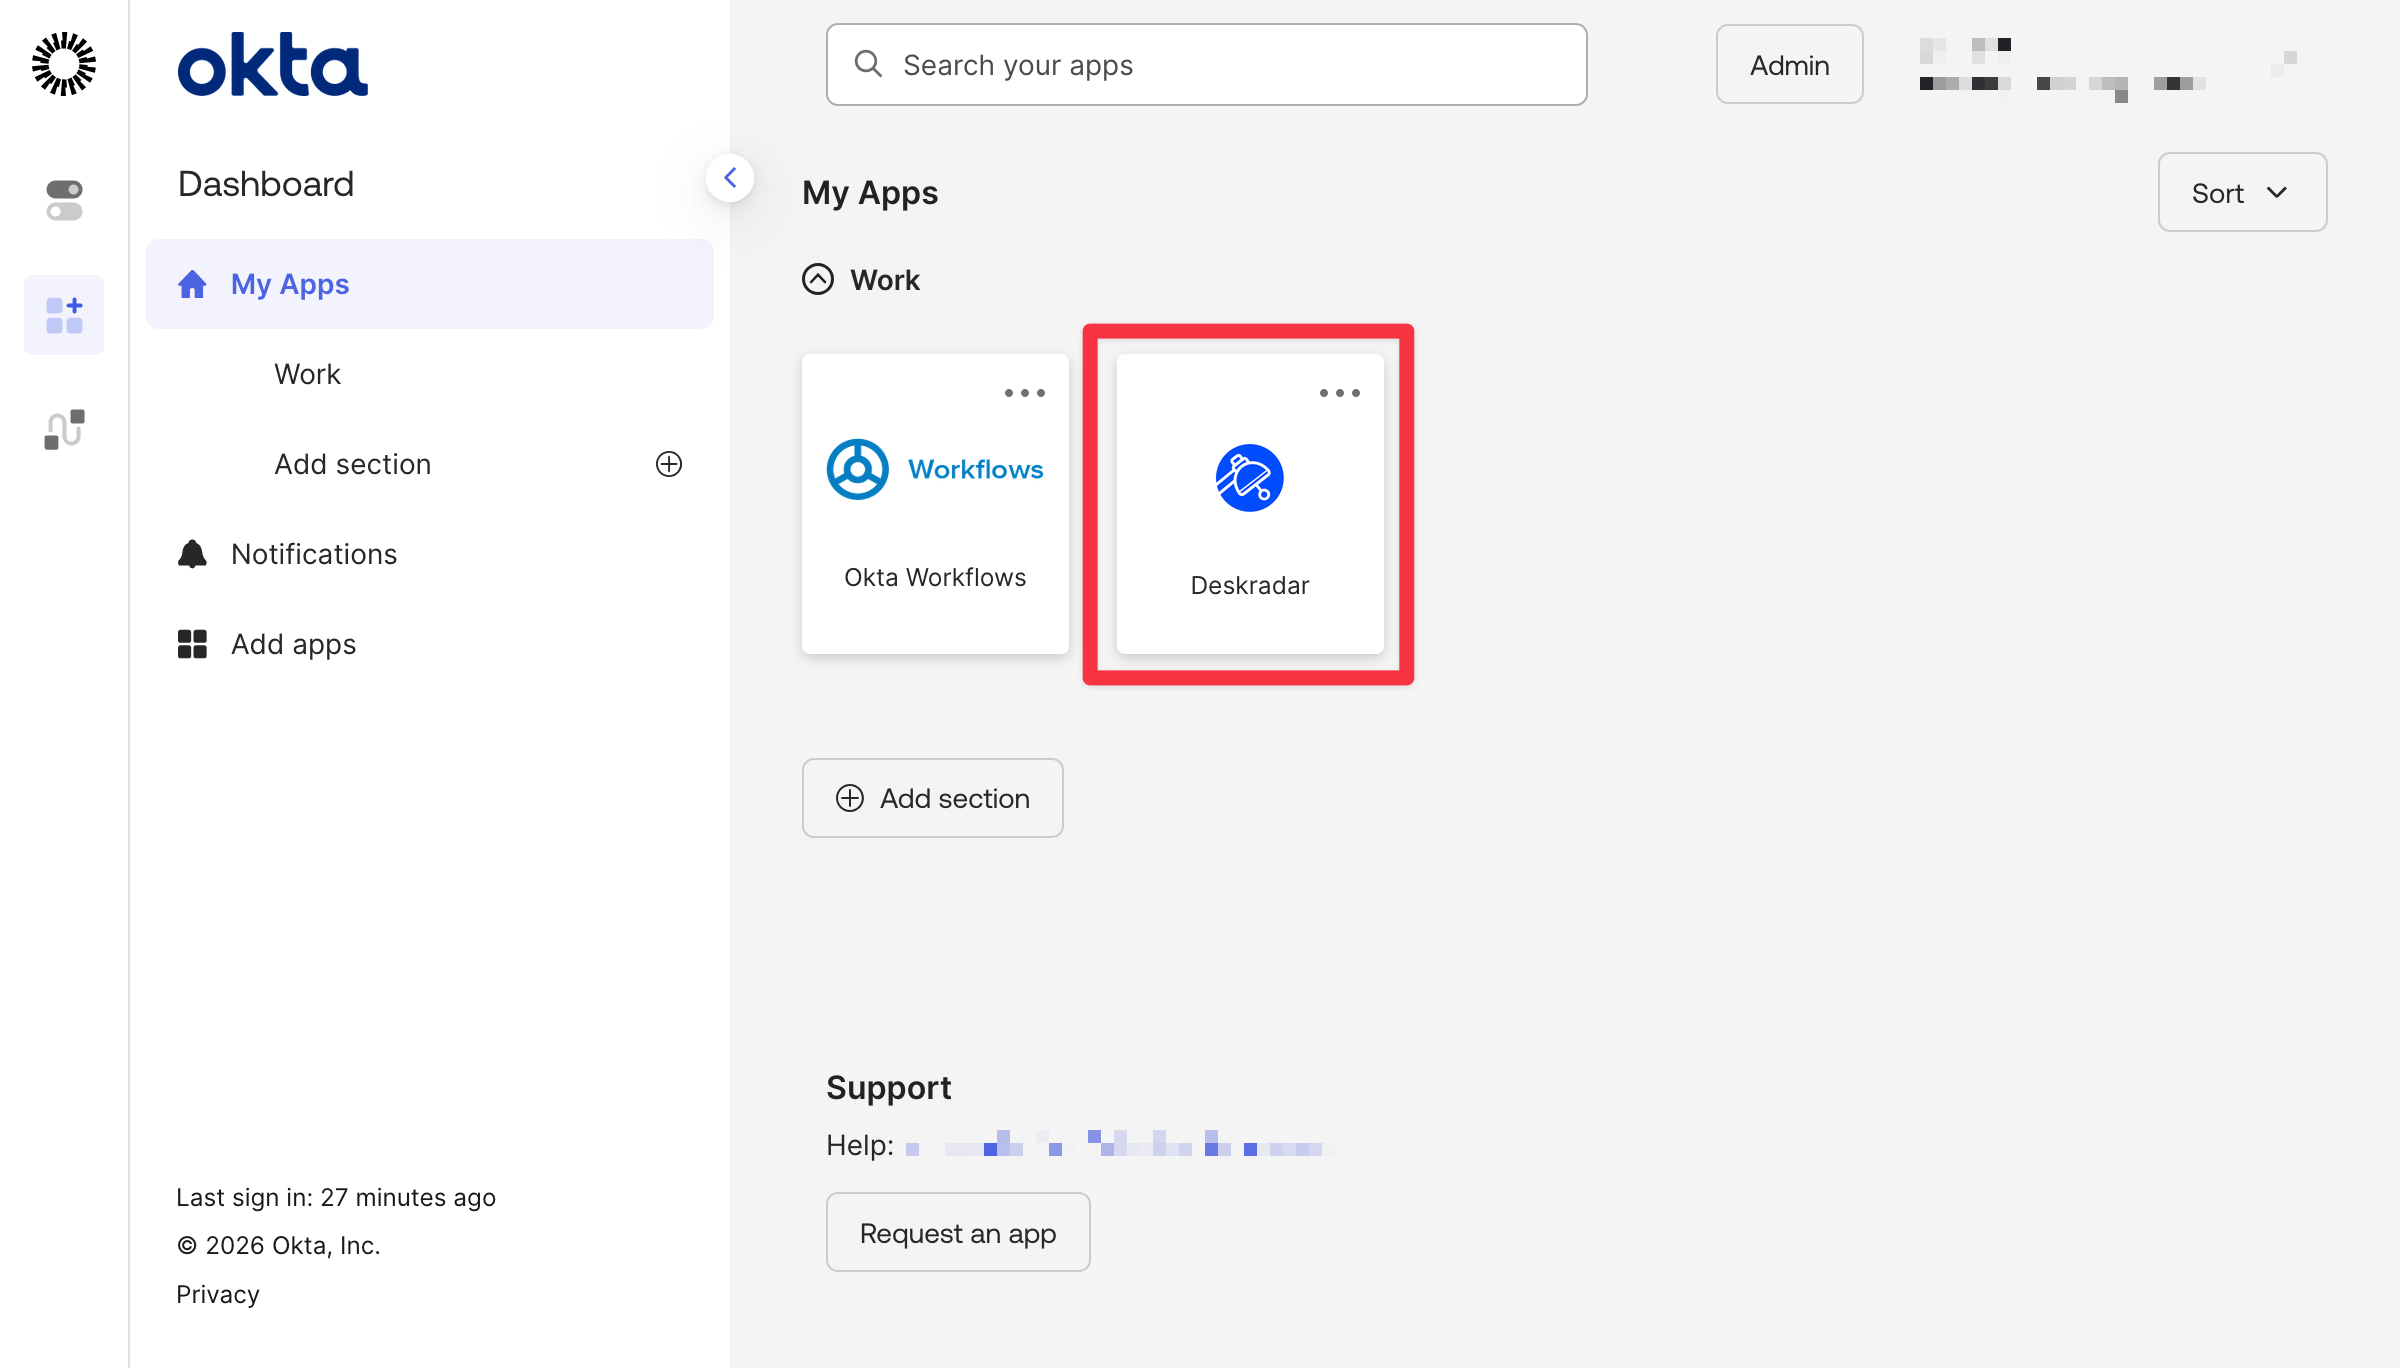
Task: Open Okta Workflows card options menu
Action: pos(1025,393)
